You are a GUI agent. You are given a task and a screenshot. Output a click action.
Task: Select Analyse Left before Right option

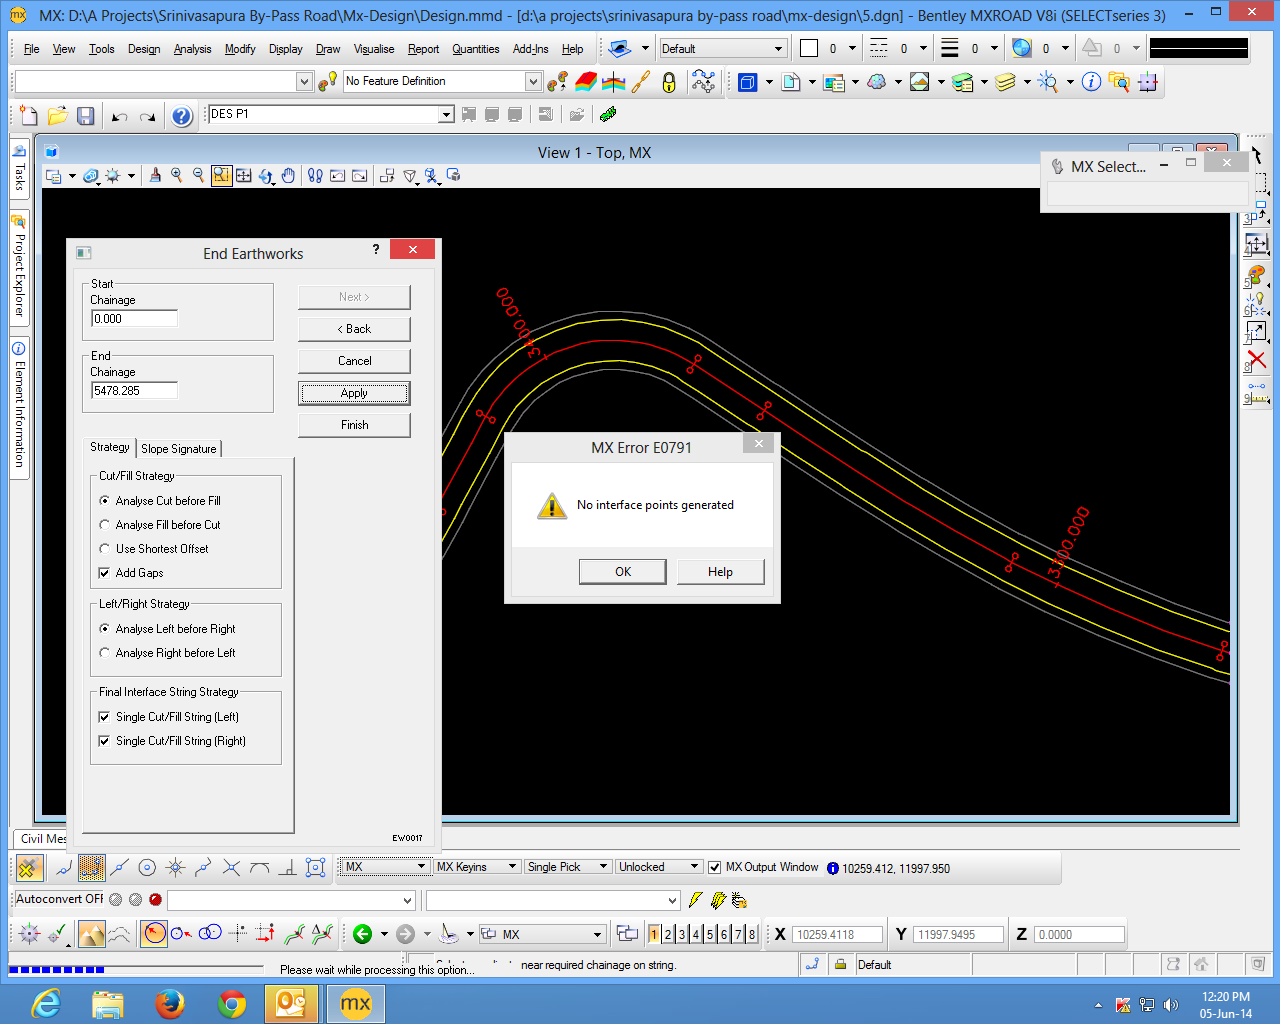click(167, 629)
